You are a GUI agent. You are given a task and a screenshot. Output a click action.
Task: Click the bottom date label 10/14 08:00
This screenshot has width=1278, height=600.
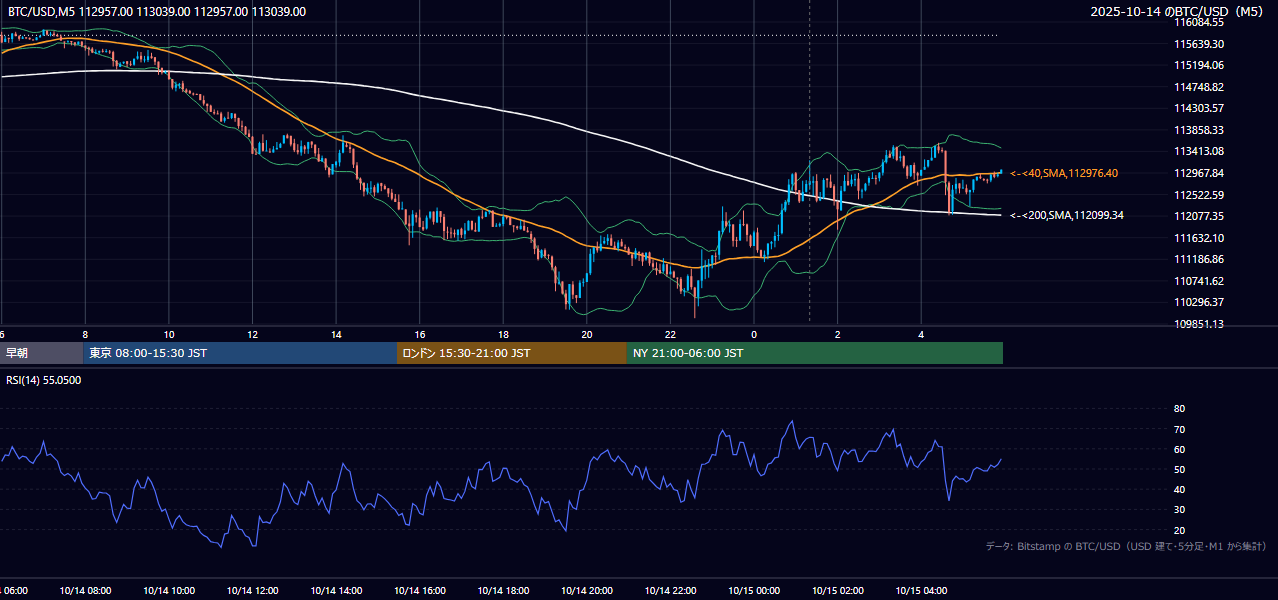[85, 591]
